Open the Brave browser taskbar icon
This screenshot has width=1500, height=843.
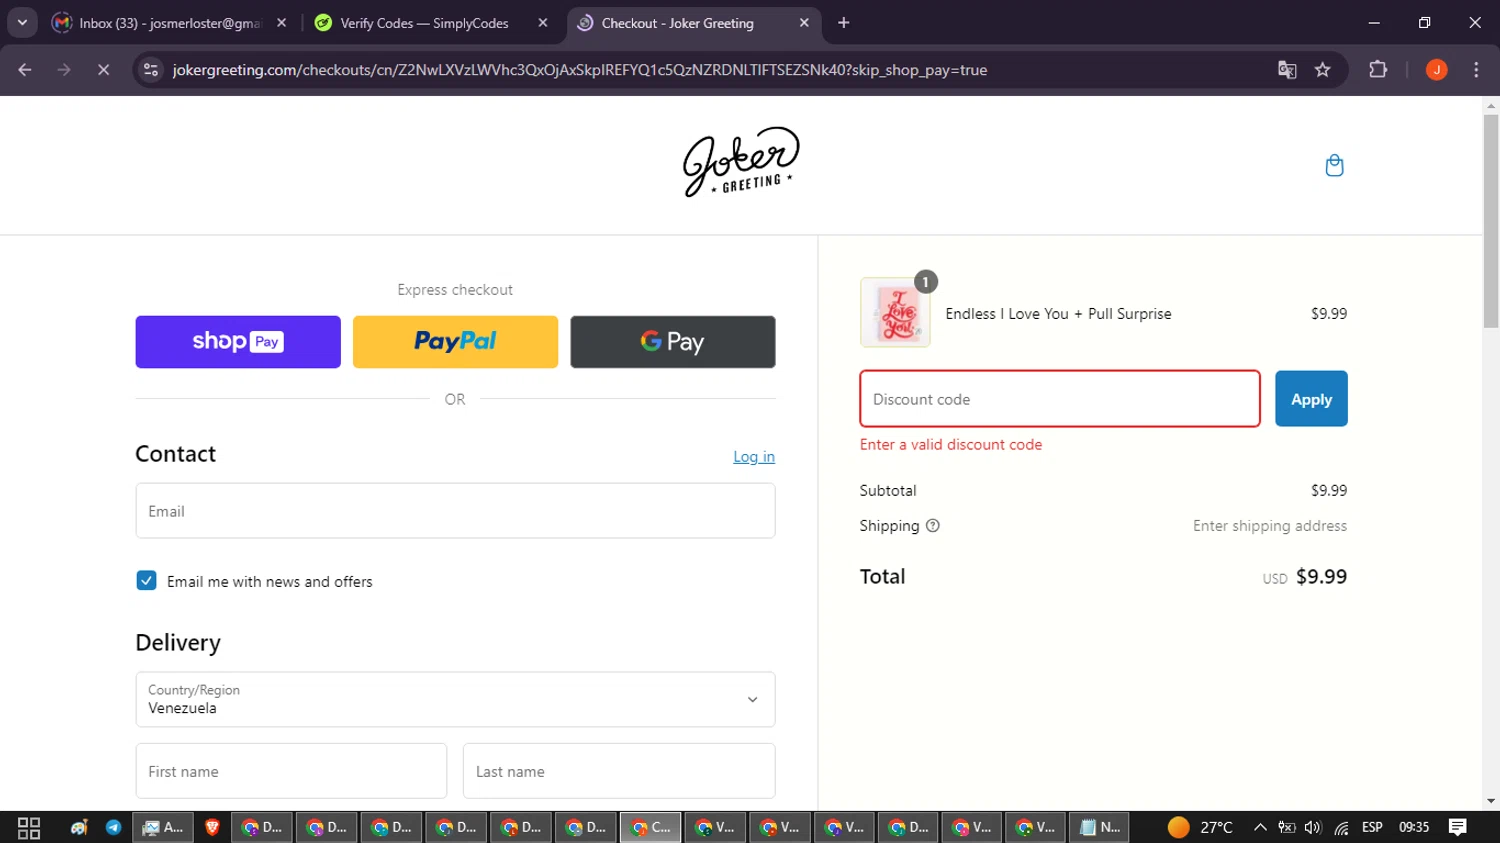point(212,828)
